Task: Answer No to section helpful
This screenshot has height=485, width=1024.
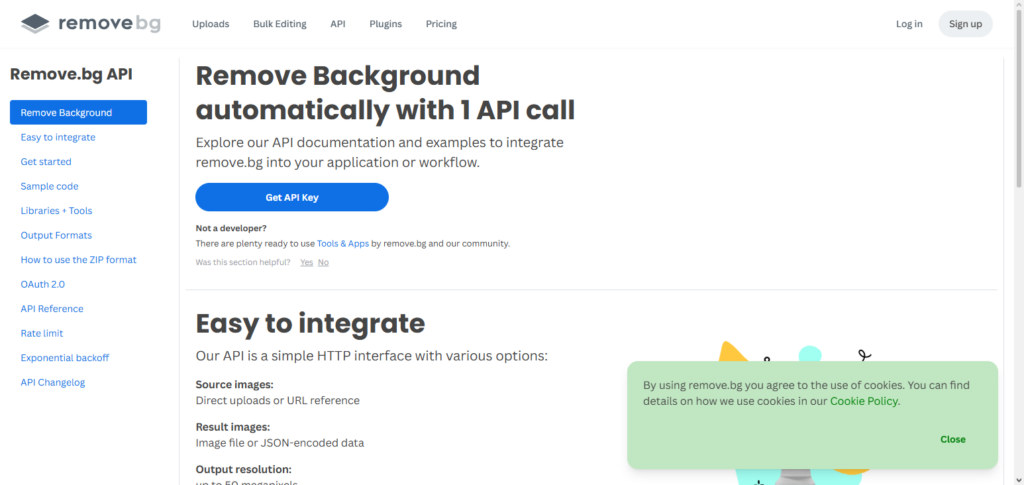Action: 323,262
